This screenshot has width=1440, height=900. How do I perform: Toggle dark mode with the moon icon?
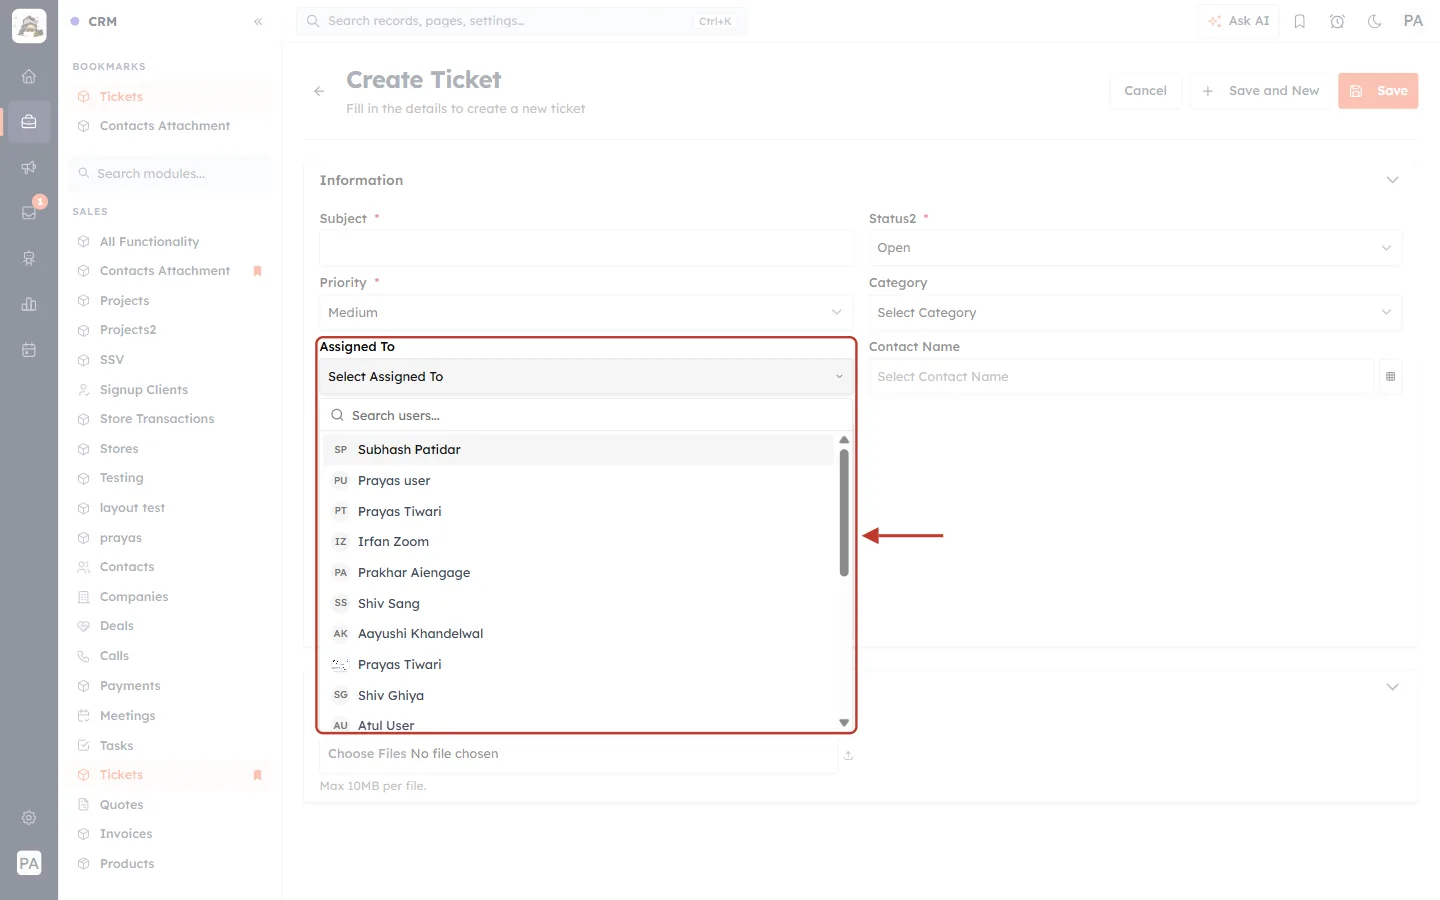coord(1375,21)
